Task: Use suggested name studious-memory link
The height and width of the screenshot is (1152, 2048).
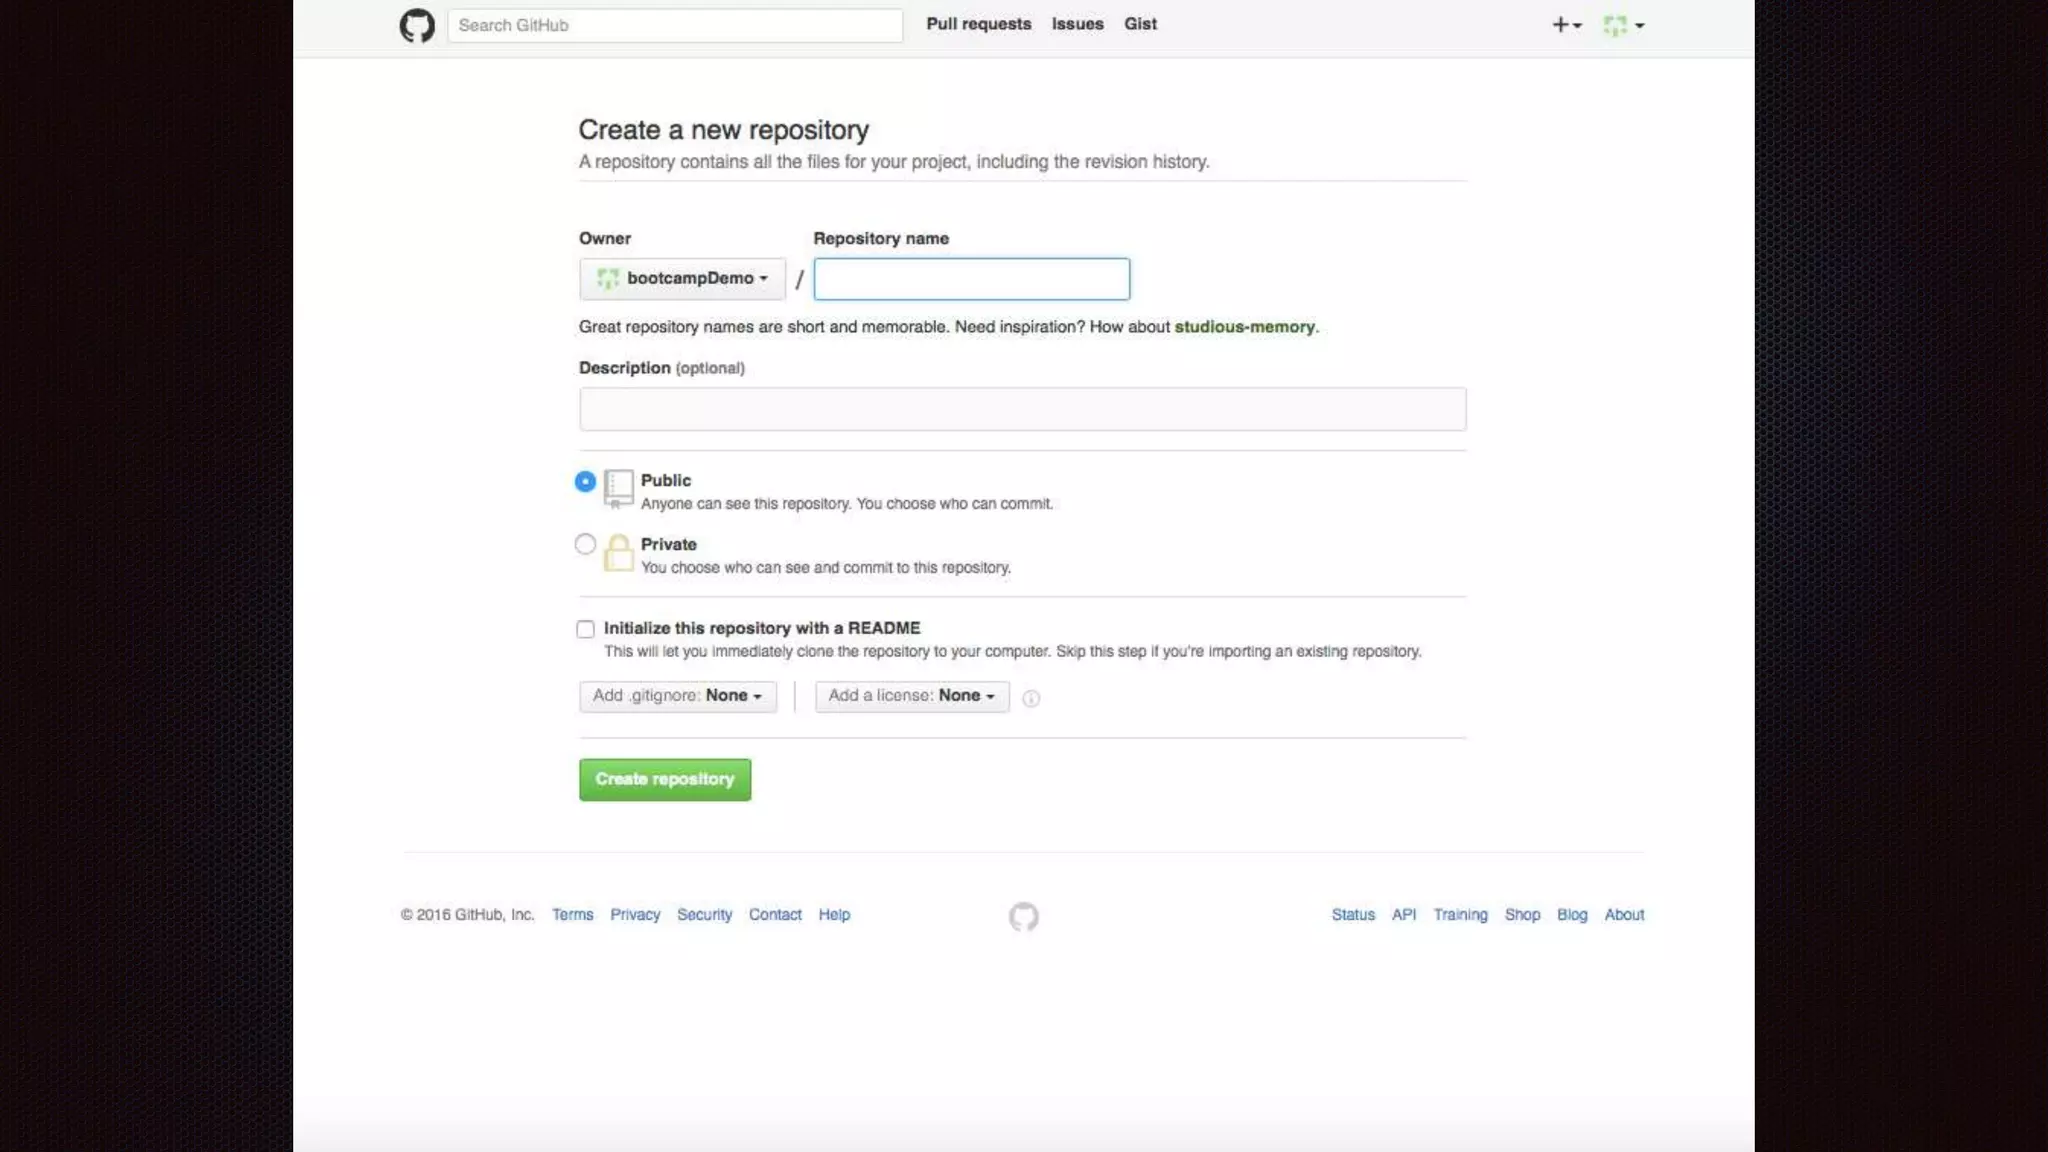Action: click(1244, 327)
